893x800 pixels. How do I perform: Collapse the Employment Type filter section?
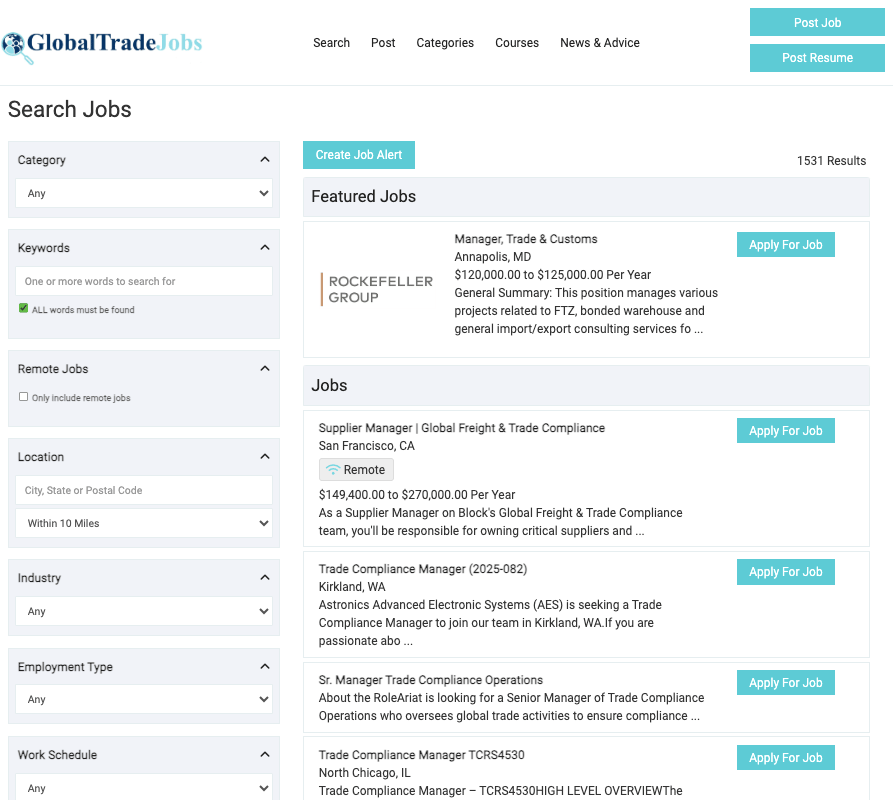[x=265, y=666]
